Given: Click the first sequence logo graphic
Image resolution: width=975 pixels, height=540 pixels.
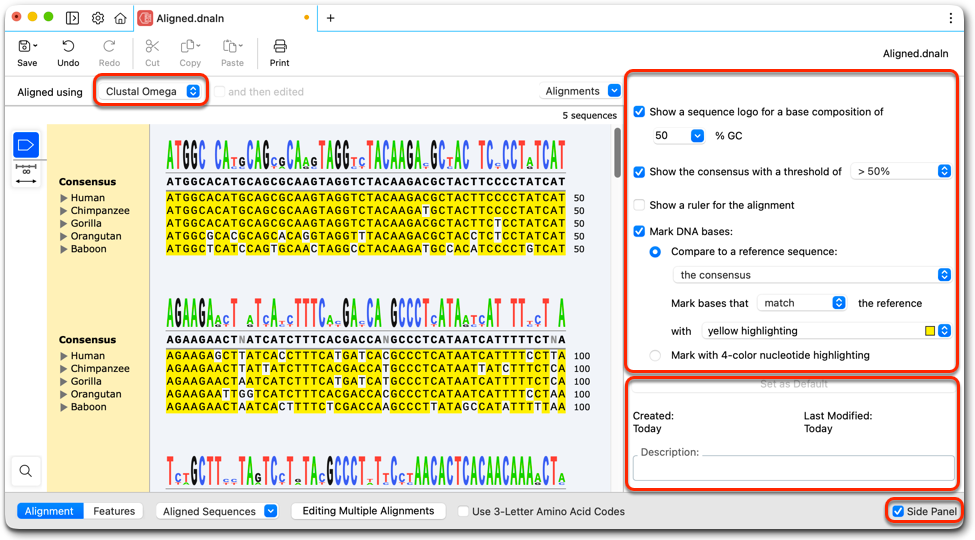Looking at the screenshot, I should [x=366, y=155].
